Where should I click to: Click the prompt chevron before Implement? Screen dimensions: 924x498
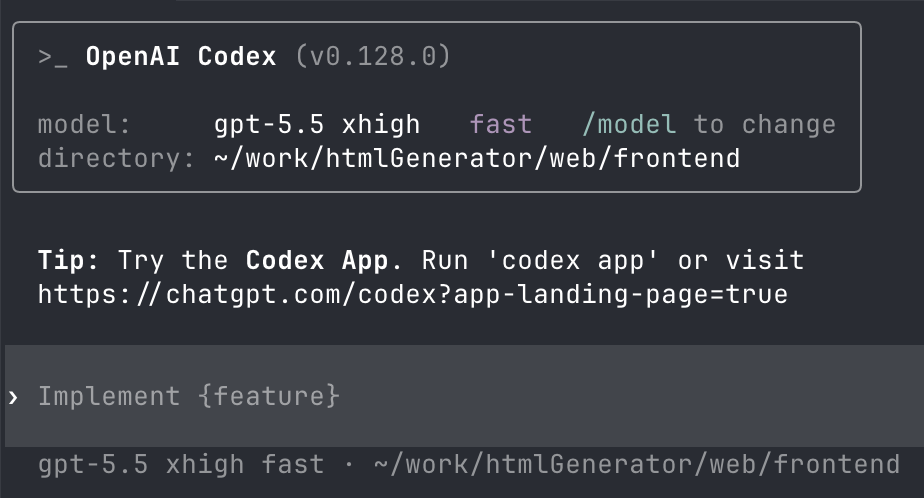13,397
